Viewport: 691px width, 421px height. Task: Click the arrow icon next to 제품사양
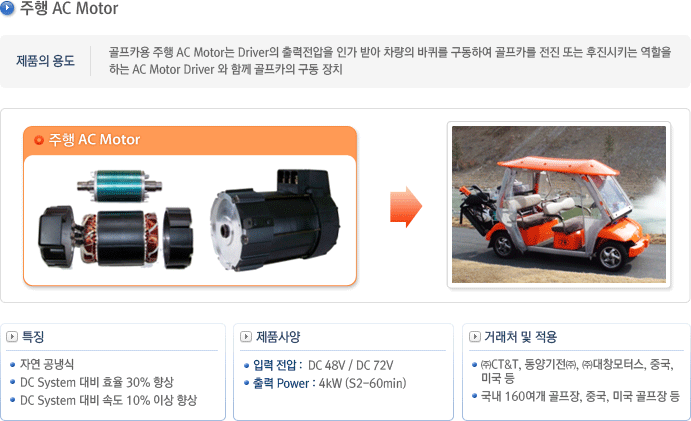coord(246,337)
